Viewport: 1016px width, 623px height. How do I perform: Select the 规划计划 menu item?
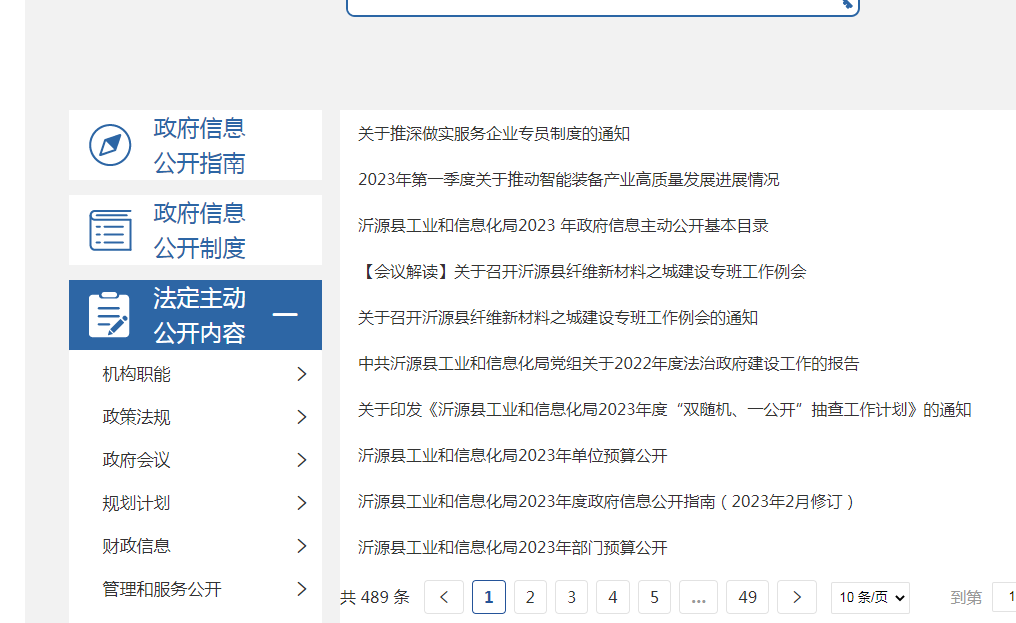coord(137,503)
